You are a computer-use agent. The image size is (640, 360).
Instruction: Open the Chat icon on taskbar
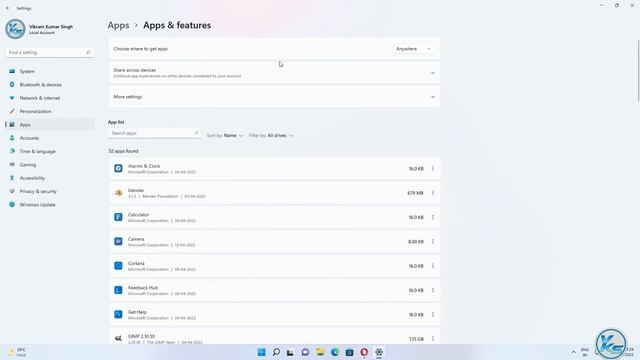(305, 352)
